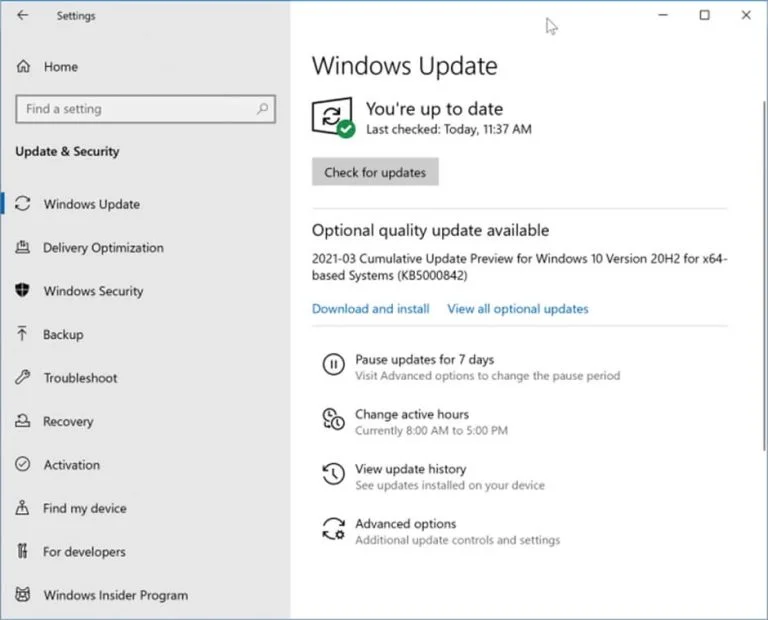Click the Troubleshoot wrench icon
The image size is (768, 620).
pos(23,378)
